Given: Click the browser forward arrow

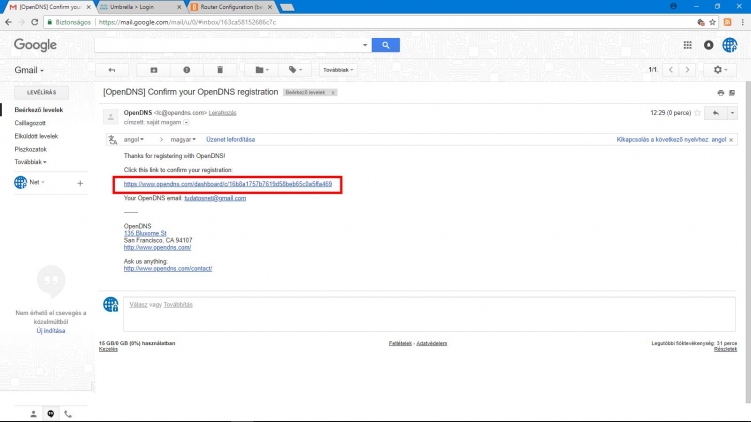Looking at the screenshot, I should point(21,22).
